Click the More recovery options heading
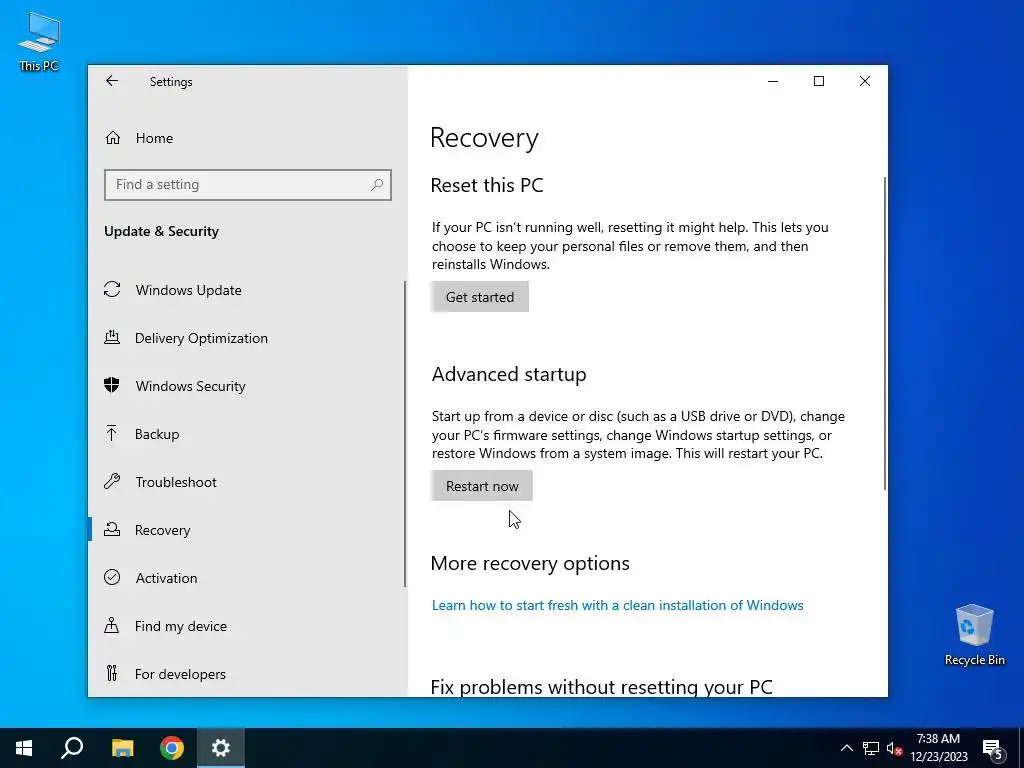Image resolution: width=1024 pixels, height=768 pixels. pos(530,563)
